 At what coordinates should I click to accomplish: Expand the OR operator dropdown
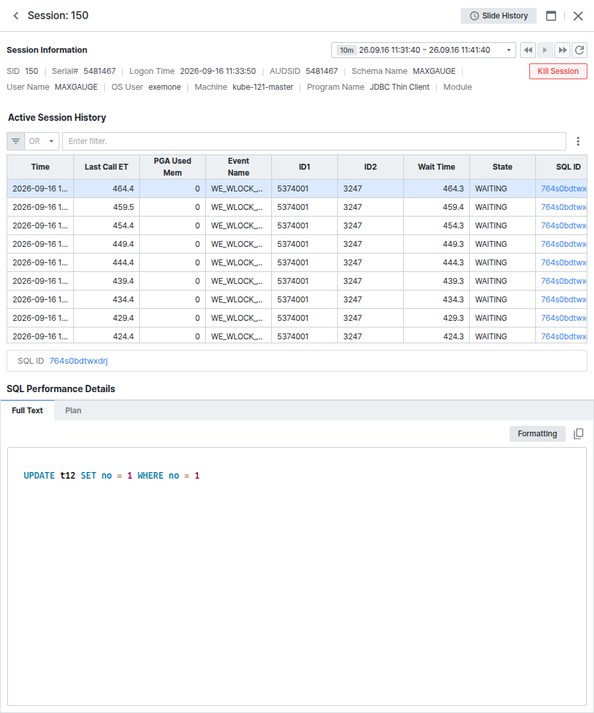point(41,141)
